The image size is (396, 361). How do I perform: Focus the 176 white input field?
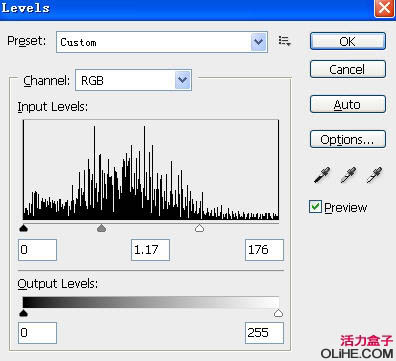point(264,250)
